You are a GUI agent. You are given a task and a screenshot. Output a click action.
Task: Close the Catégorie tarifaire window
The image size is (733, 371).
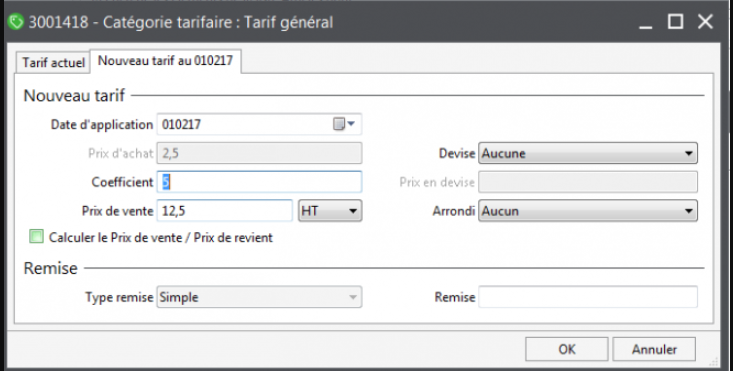pos(705,21)
